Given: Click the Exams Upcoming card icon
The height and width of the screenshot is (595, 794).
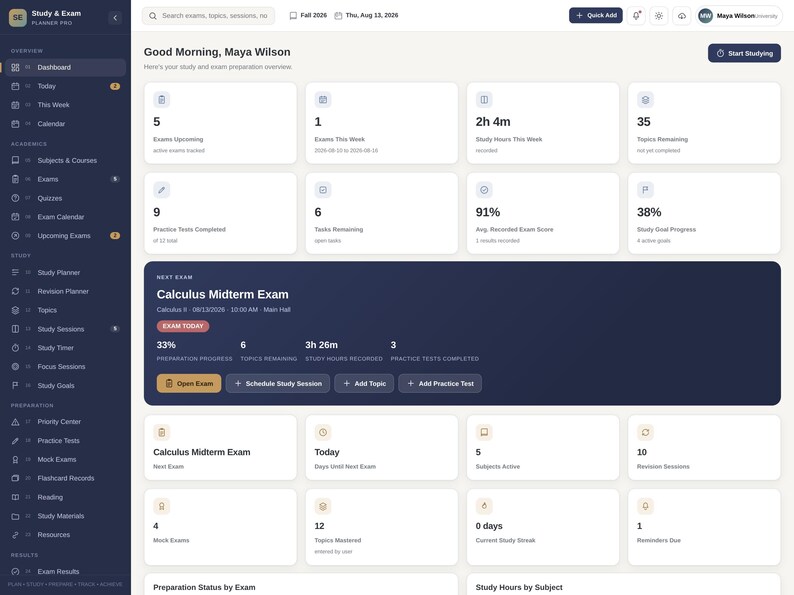Looking at the screenshot, I should pos(162,100).
